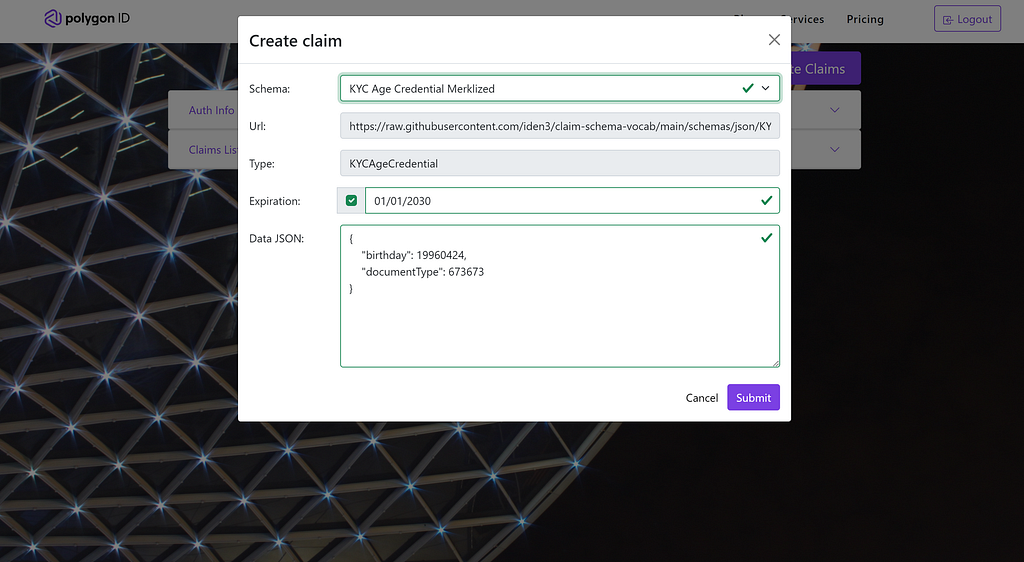This screenshot has width=1024, height=562.
Task: Close the Create claim dialog
Action: pyautogui.click(x=774, y=40)
